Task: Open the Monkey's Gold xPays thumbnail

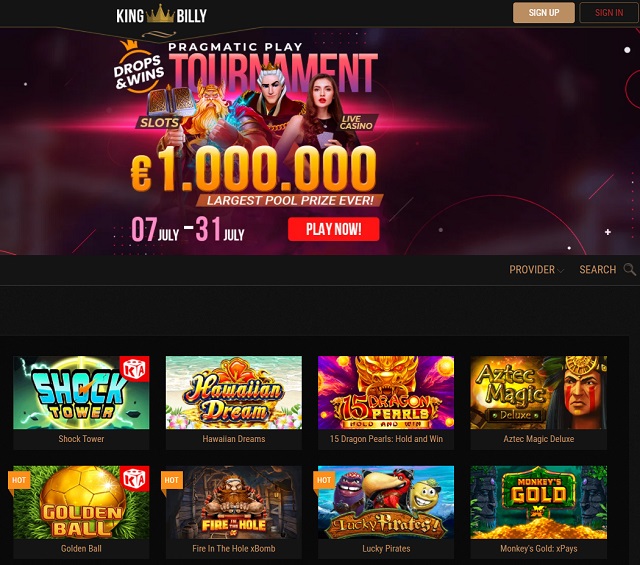Action: point(539,502)
